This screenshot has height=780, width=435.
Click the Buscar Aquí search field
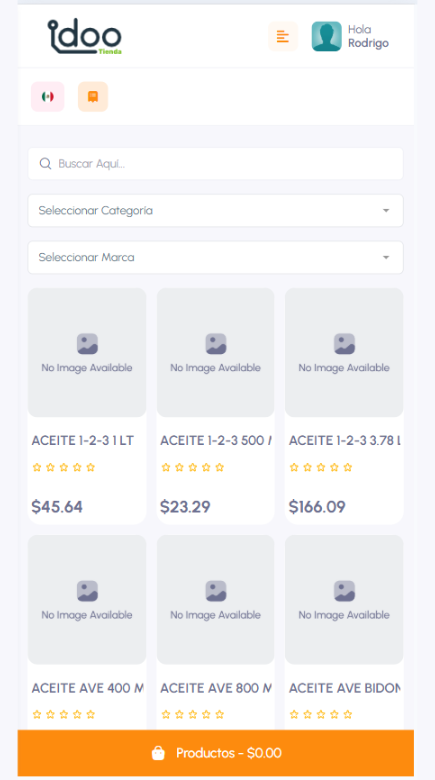[216, 164]
